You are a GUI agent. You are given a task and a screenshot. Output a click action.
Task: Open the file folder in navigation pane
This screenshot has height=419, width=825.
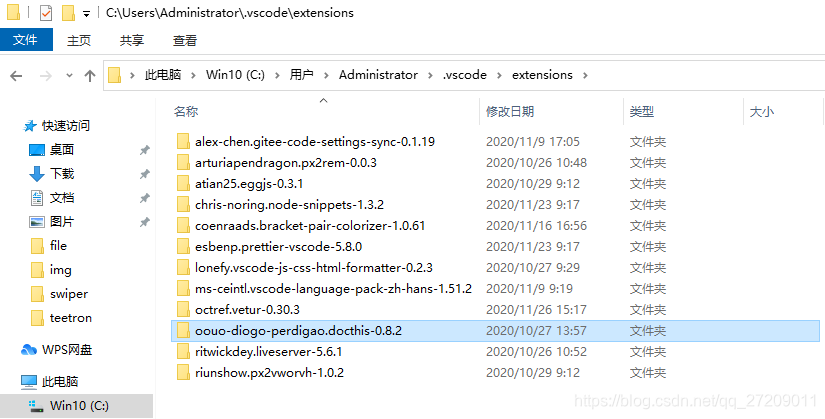[58, 246]
